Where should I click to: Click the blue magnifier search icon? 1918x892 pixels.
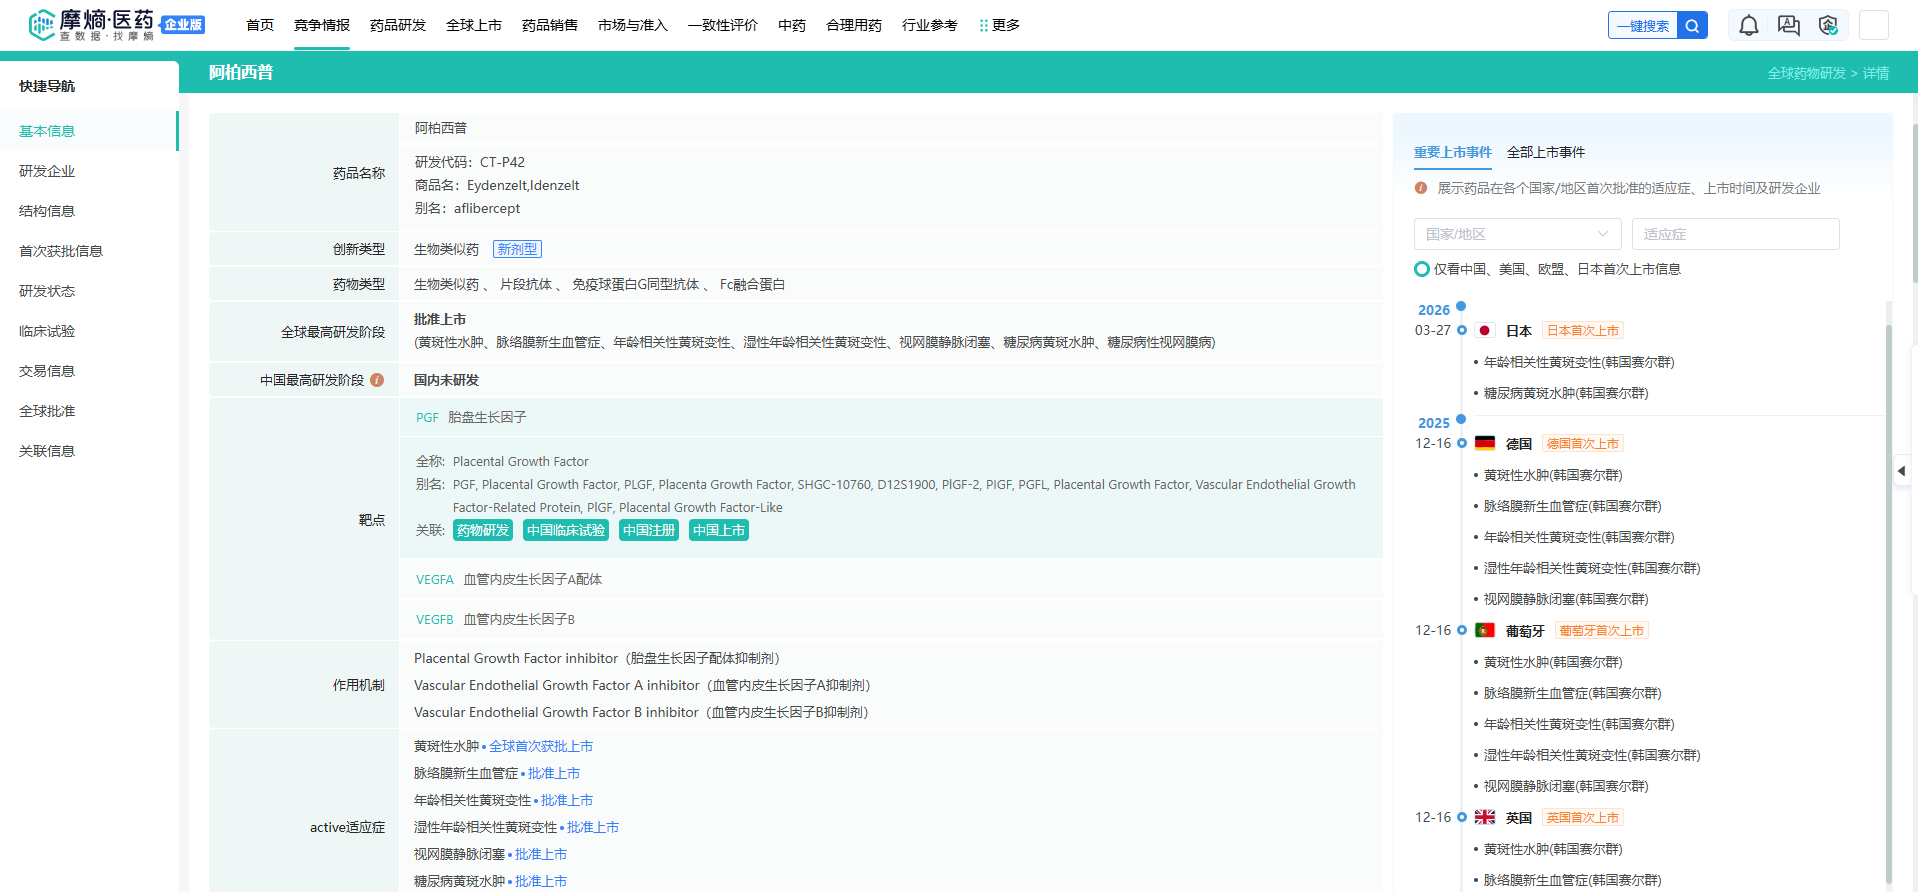click(x=1692, y=26)
